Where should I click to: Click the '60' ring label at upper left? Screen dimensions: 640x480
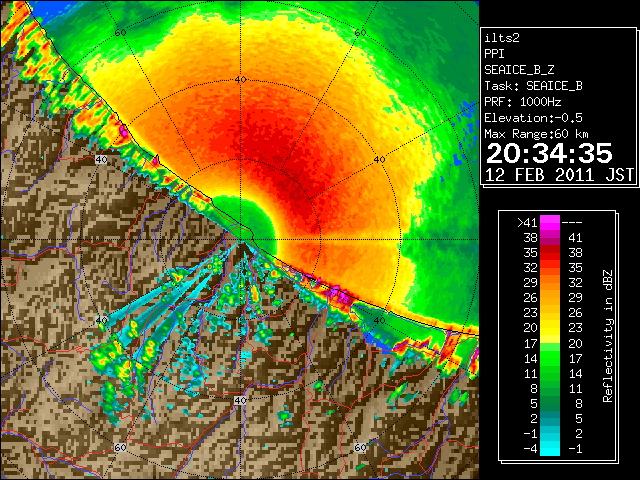(x=120, y=33)
